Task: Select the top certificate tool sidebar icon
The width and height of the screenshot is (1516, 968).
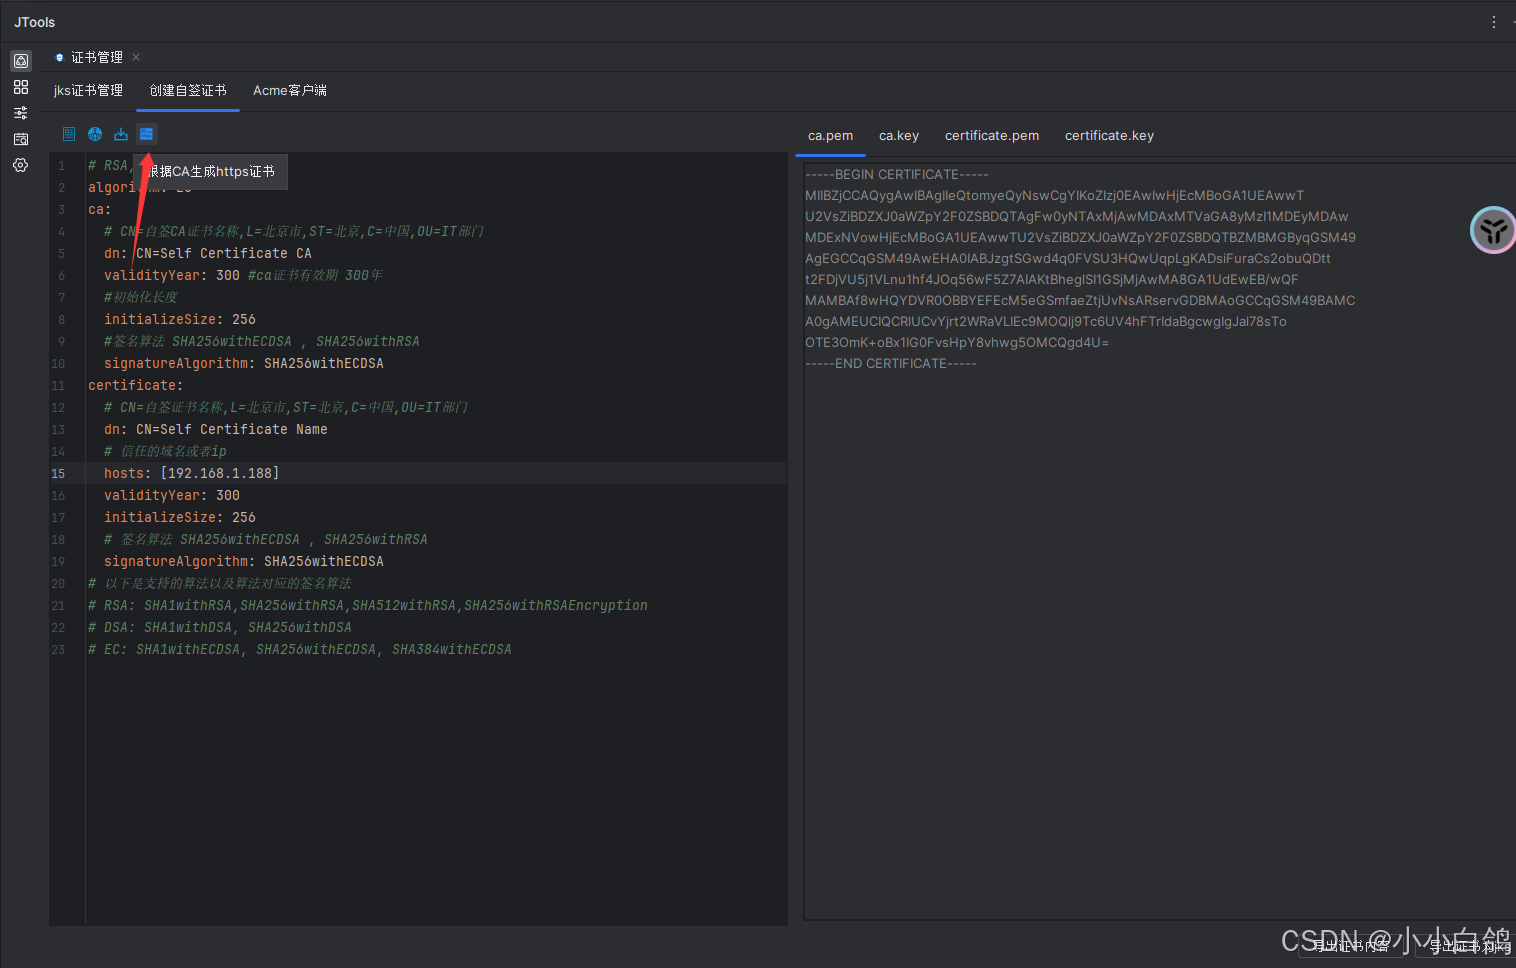Action: click(x=20, y=61)
